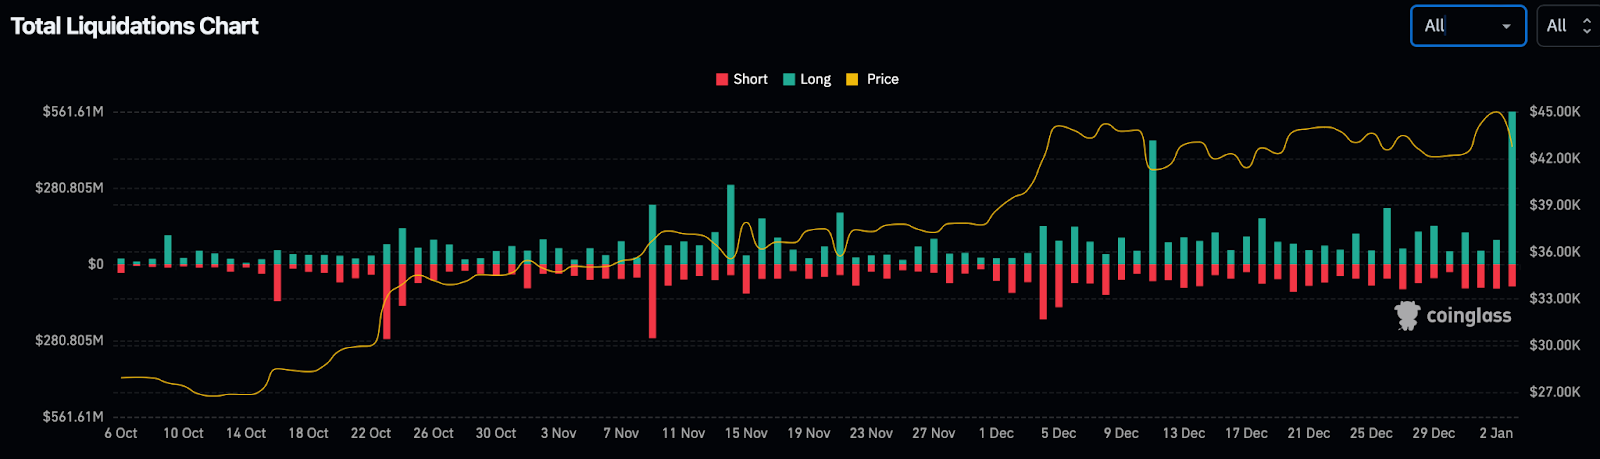1600x459 pixels.
Task: Click the 15 Nov date axis label
Action: pos(746,434)
